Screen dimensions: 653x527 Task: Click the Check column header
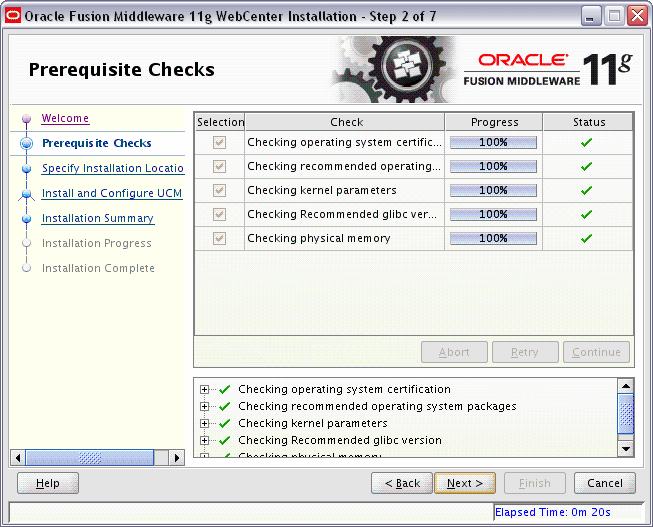[345, 122]
